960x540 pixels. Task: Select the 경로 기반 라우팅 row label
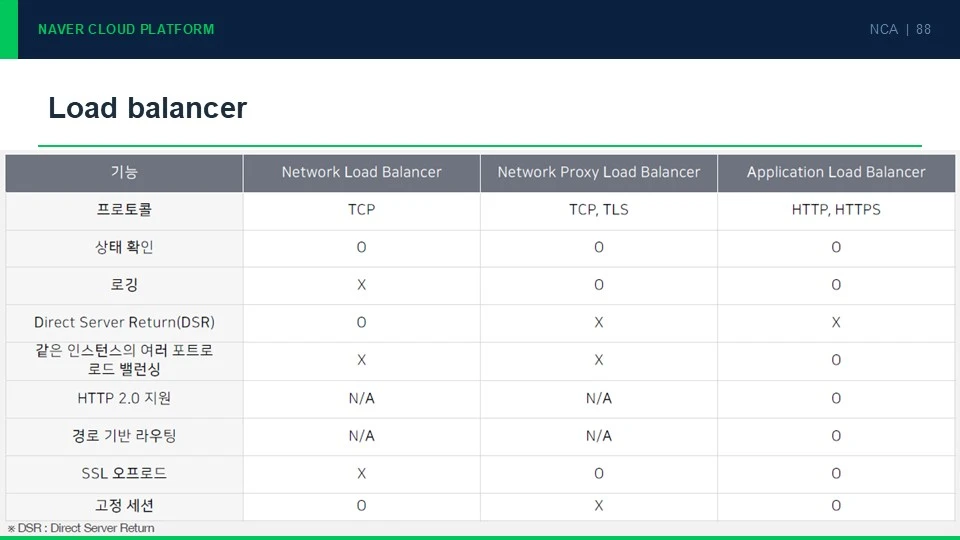(x=124, y=435)
